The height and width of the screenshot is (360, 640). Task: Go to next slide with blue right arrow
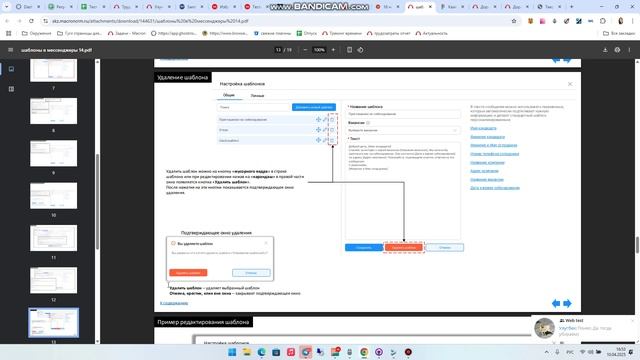pyautogui.click(x=567, y=303)
